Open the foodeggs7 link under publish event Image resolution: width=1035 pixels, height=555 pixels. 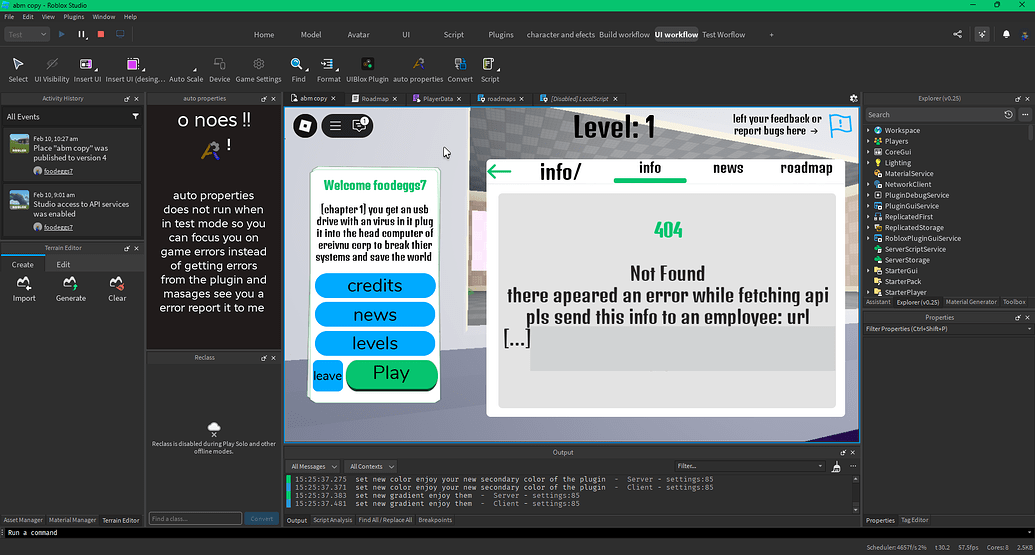tap(58, 171)
